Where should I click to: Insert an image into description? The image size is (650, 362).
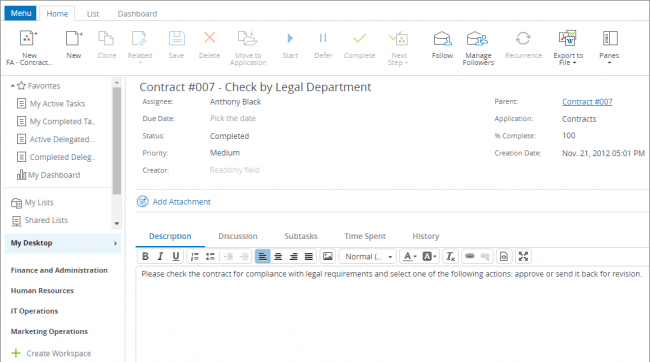point(327,257)
